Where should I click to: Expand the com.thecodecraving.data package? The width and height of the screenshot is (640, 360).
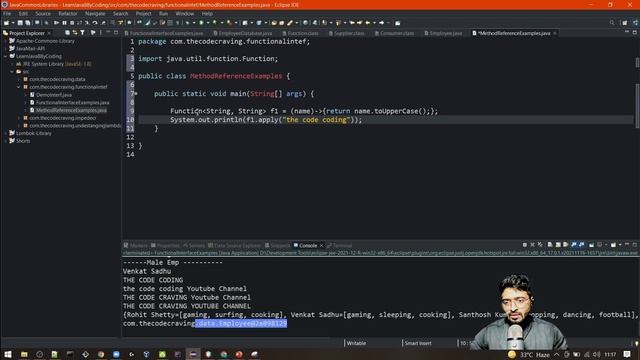[x=18, y=79]
